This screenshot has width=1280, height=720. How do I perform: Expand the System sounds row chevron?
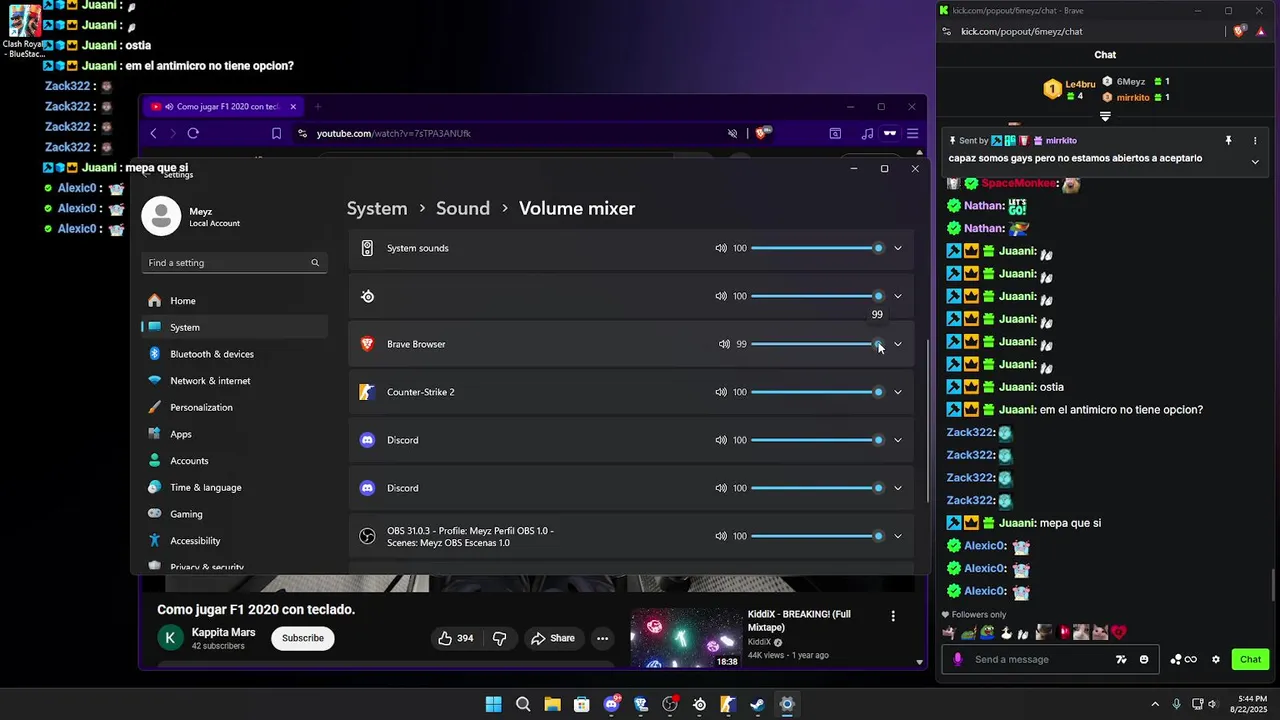click(897, 248)
